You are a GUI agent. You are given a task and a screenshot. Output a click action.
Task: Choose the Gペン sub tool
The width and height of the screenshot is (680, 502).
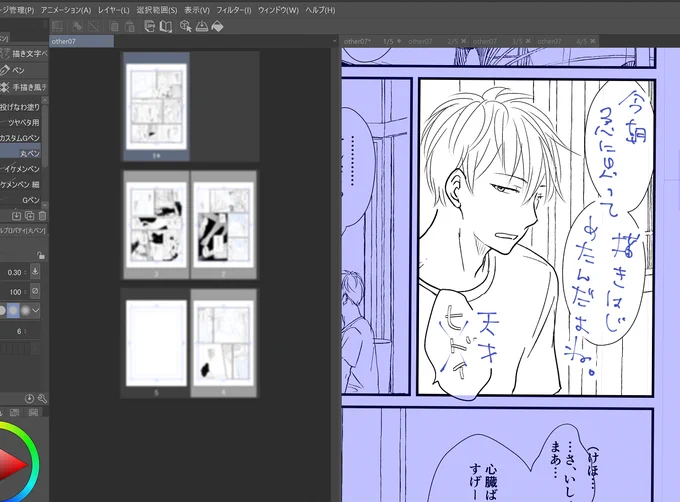[20, 200]
